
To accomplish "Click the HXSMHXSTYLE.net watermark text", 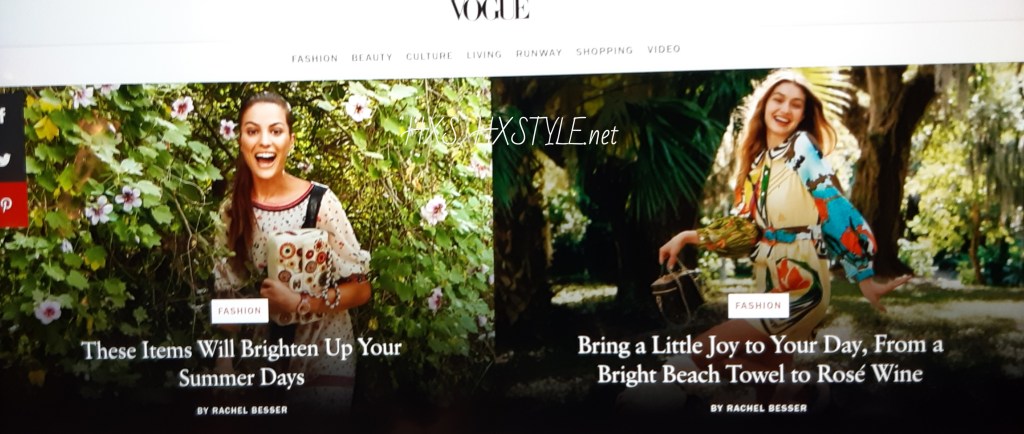I will (x=511, y=132).
